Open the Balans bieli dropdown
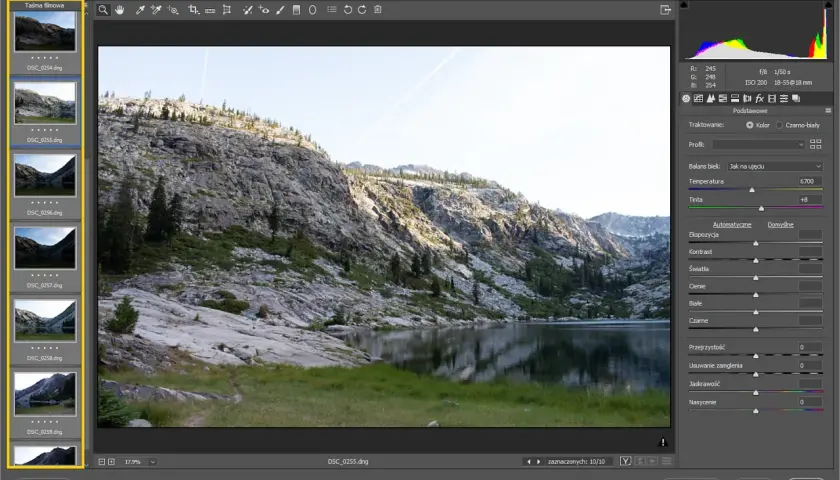Viewport: 840px width, 480px height. (x=775, y=167)
